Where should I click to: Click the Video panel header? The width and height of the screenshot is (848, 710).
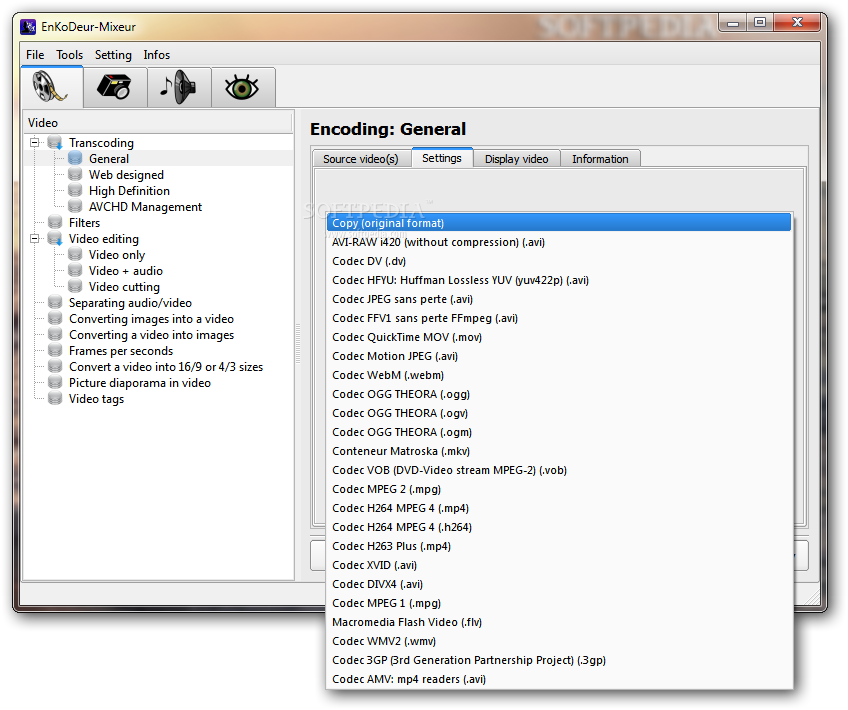point(158,123)
